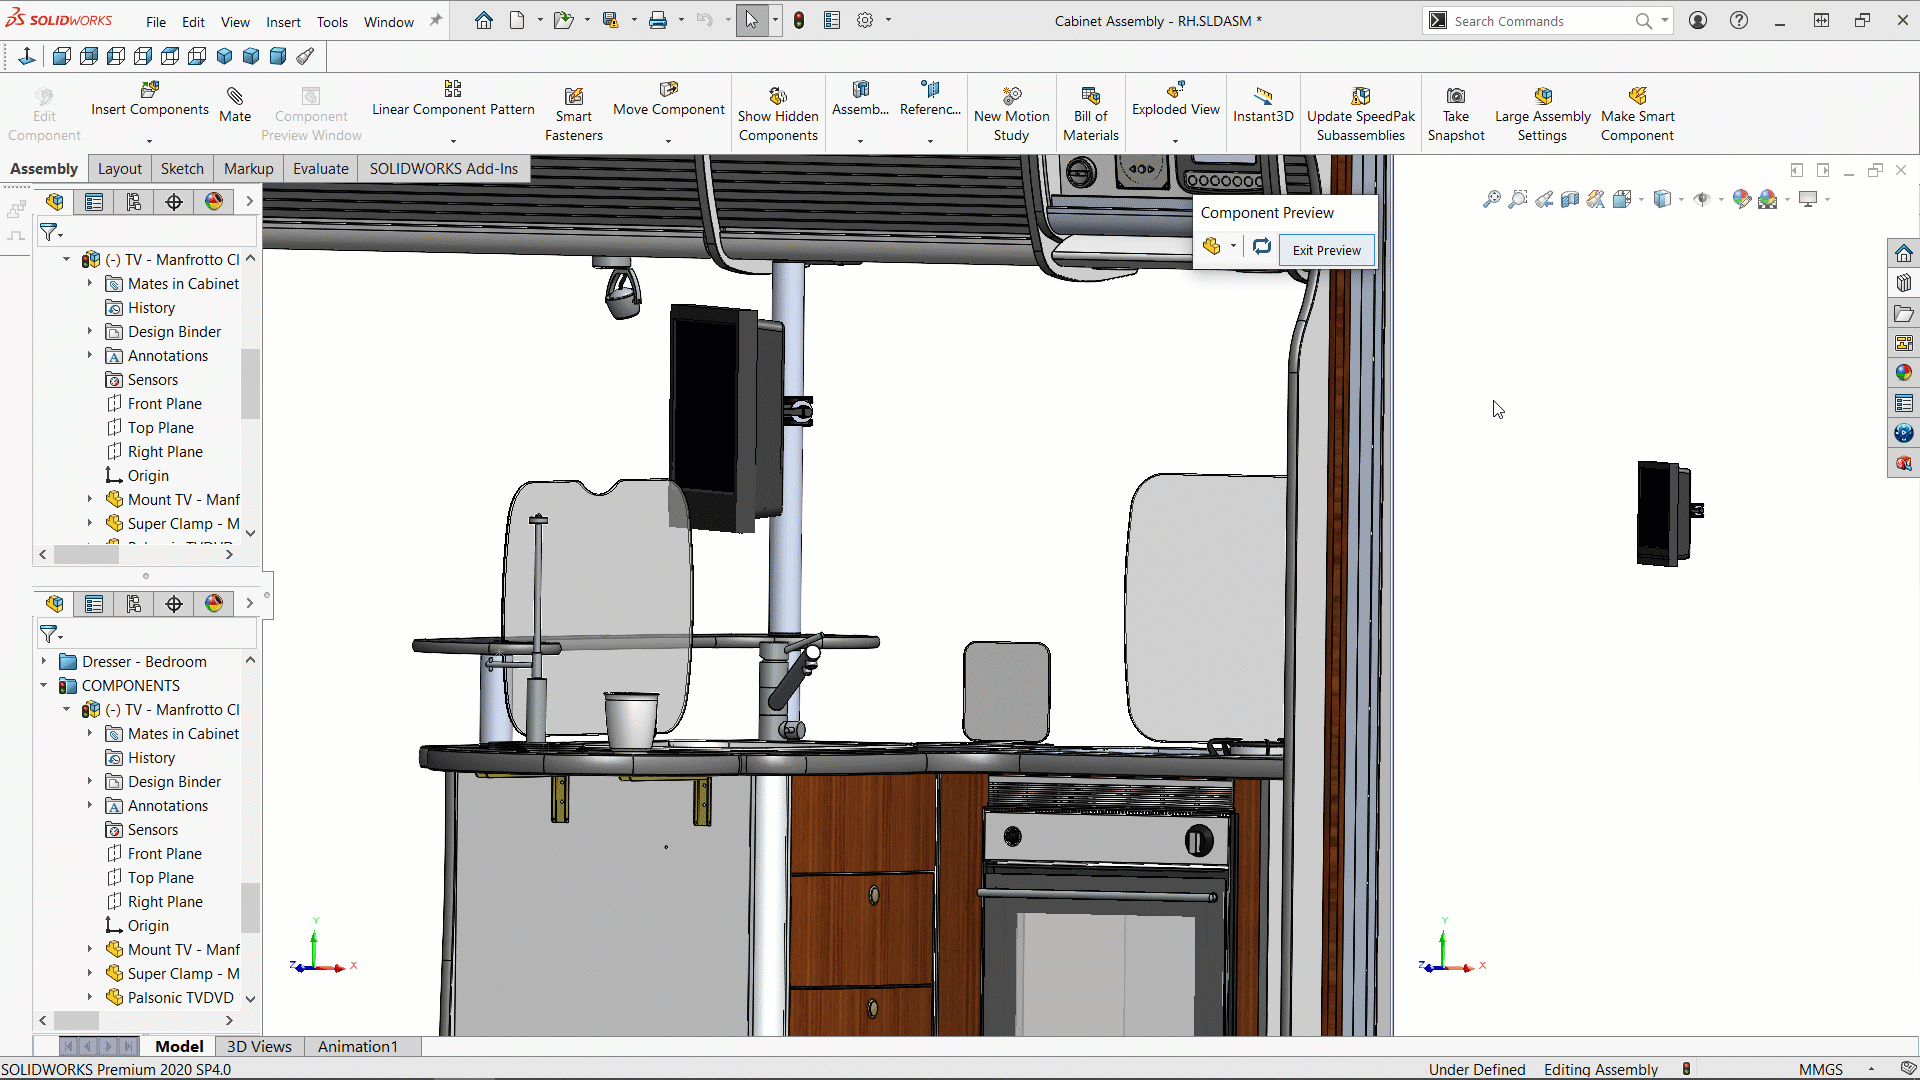This screenshot has height=1080, width=1920.
Task: Open the Tools menu
Action: point(332,21)
